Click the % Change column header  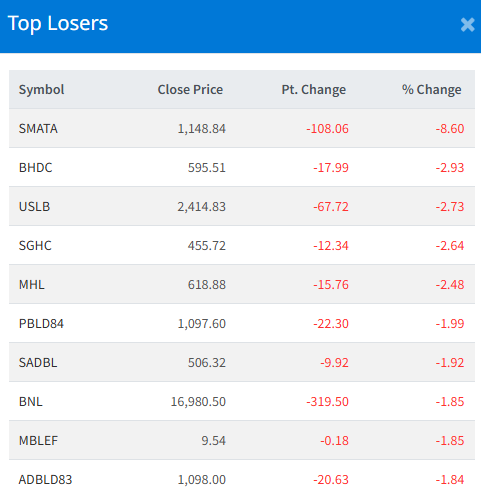432,90
